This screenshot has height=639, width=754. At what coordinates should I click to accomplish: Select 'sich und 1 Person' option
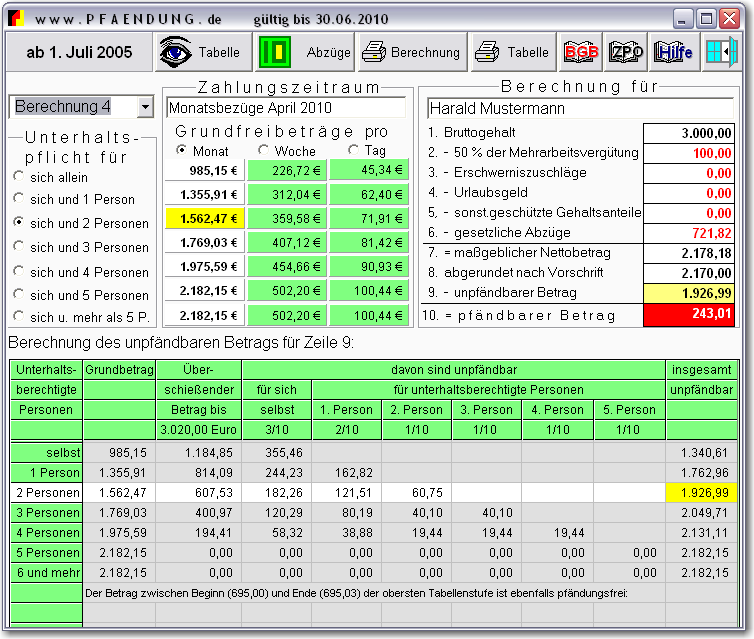point(18,198)
